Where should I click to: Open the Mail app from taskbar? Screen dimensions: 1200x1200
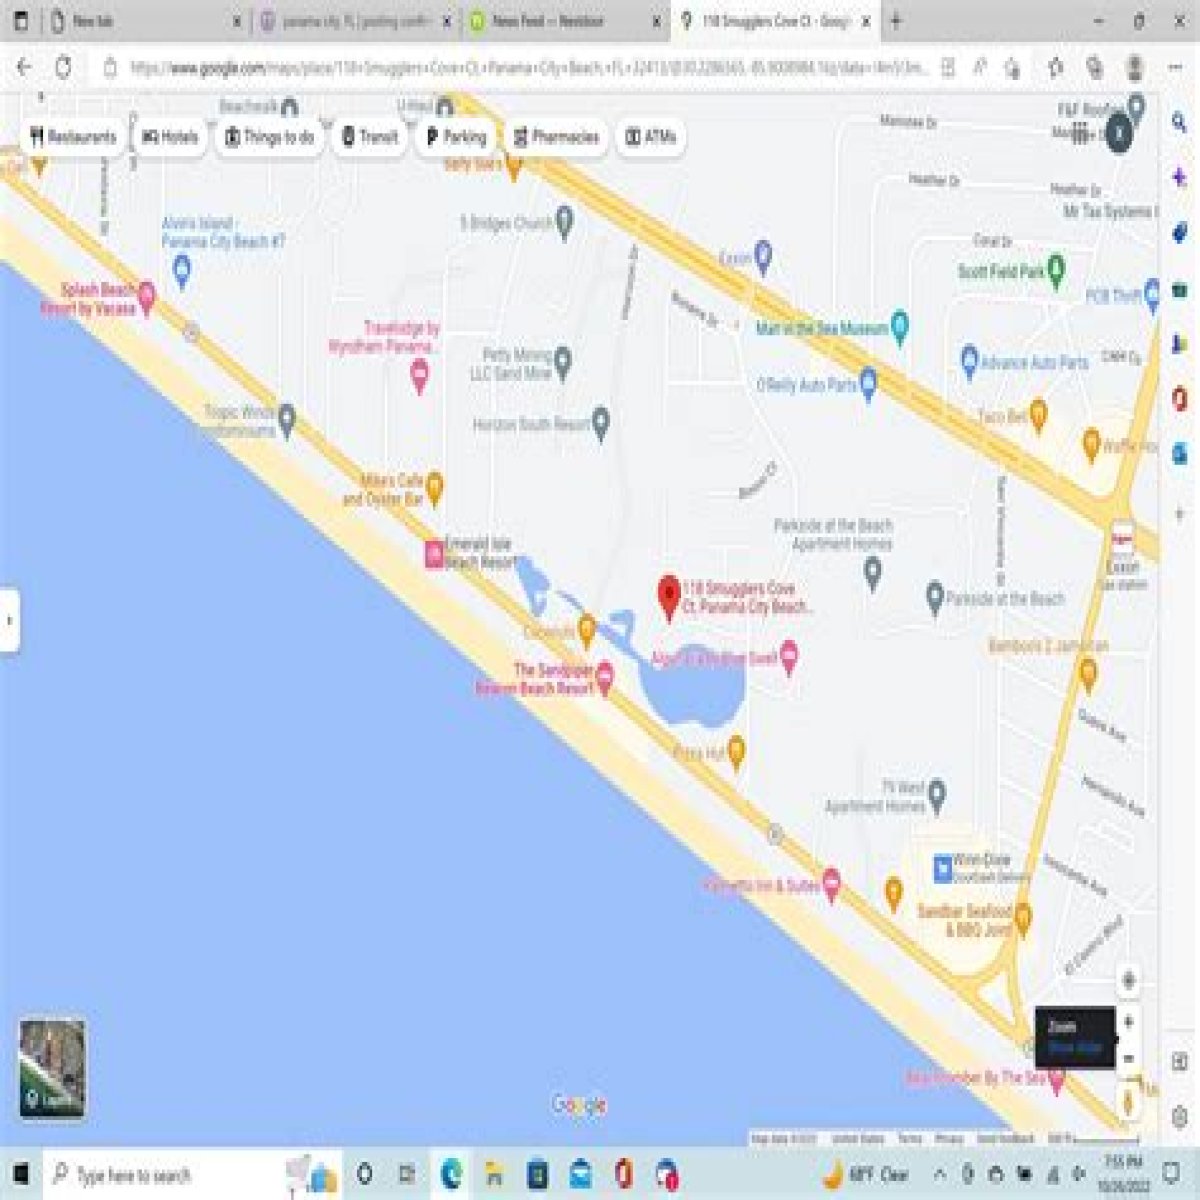580,1174
